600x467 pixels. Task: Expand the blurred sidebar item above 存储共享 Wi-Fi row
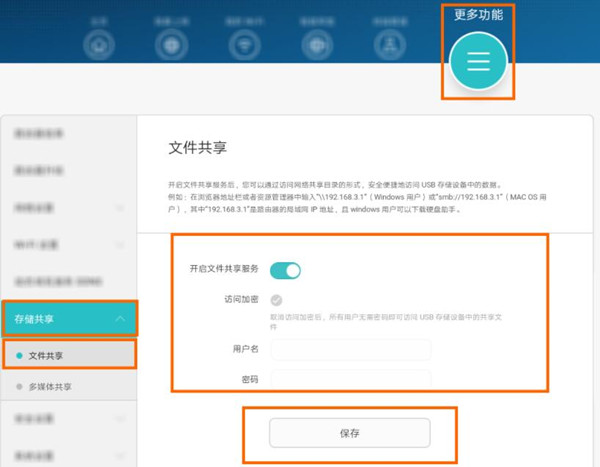tap(120, 245)
